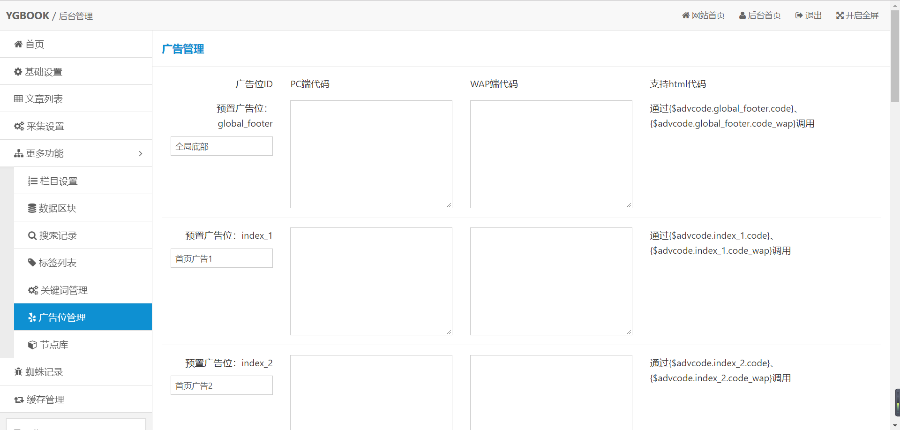Focus the 首页广告2 name input field
This screenshot has width=900, height=430.
click(x=222, y=385)
